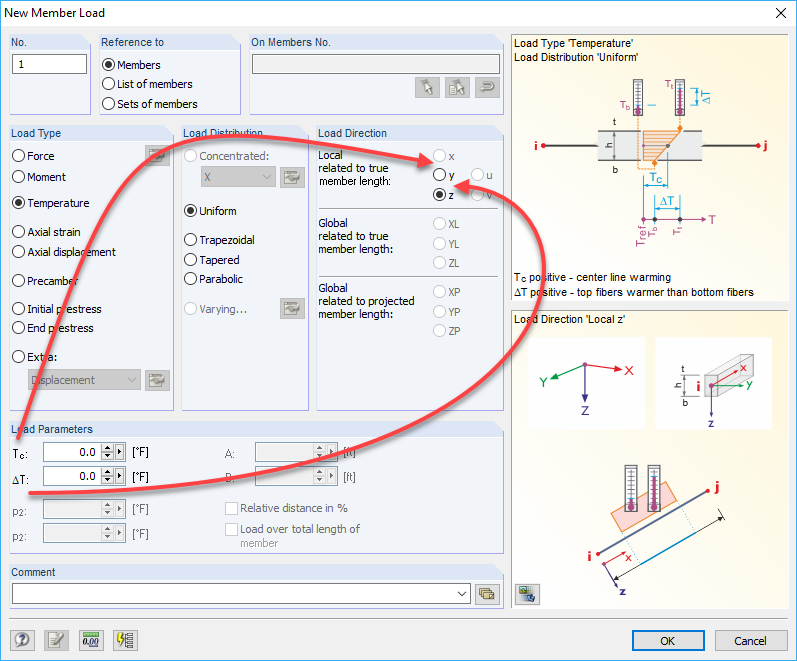Decrease ΔT value with spinner down arrow

[107, 480]
